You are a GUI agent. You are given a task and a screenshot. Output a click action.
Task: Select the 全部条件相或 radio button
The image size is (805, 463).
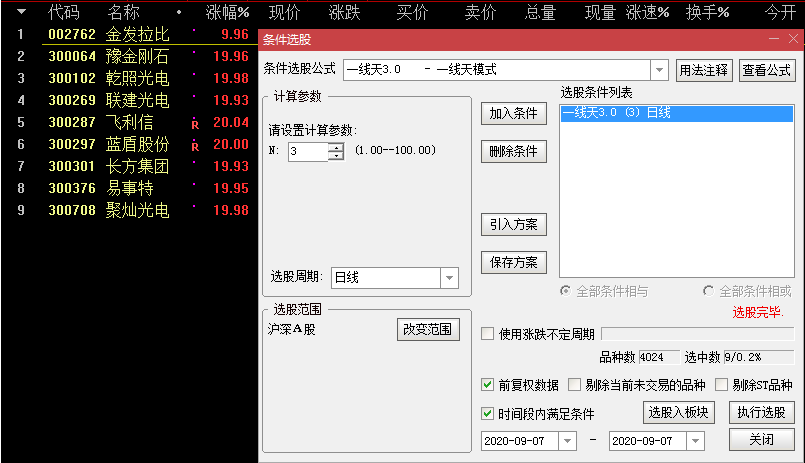point(708,291)
